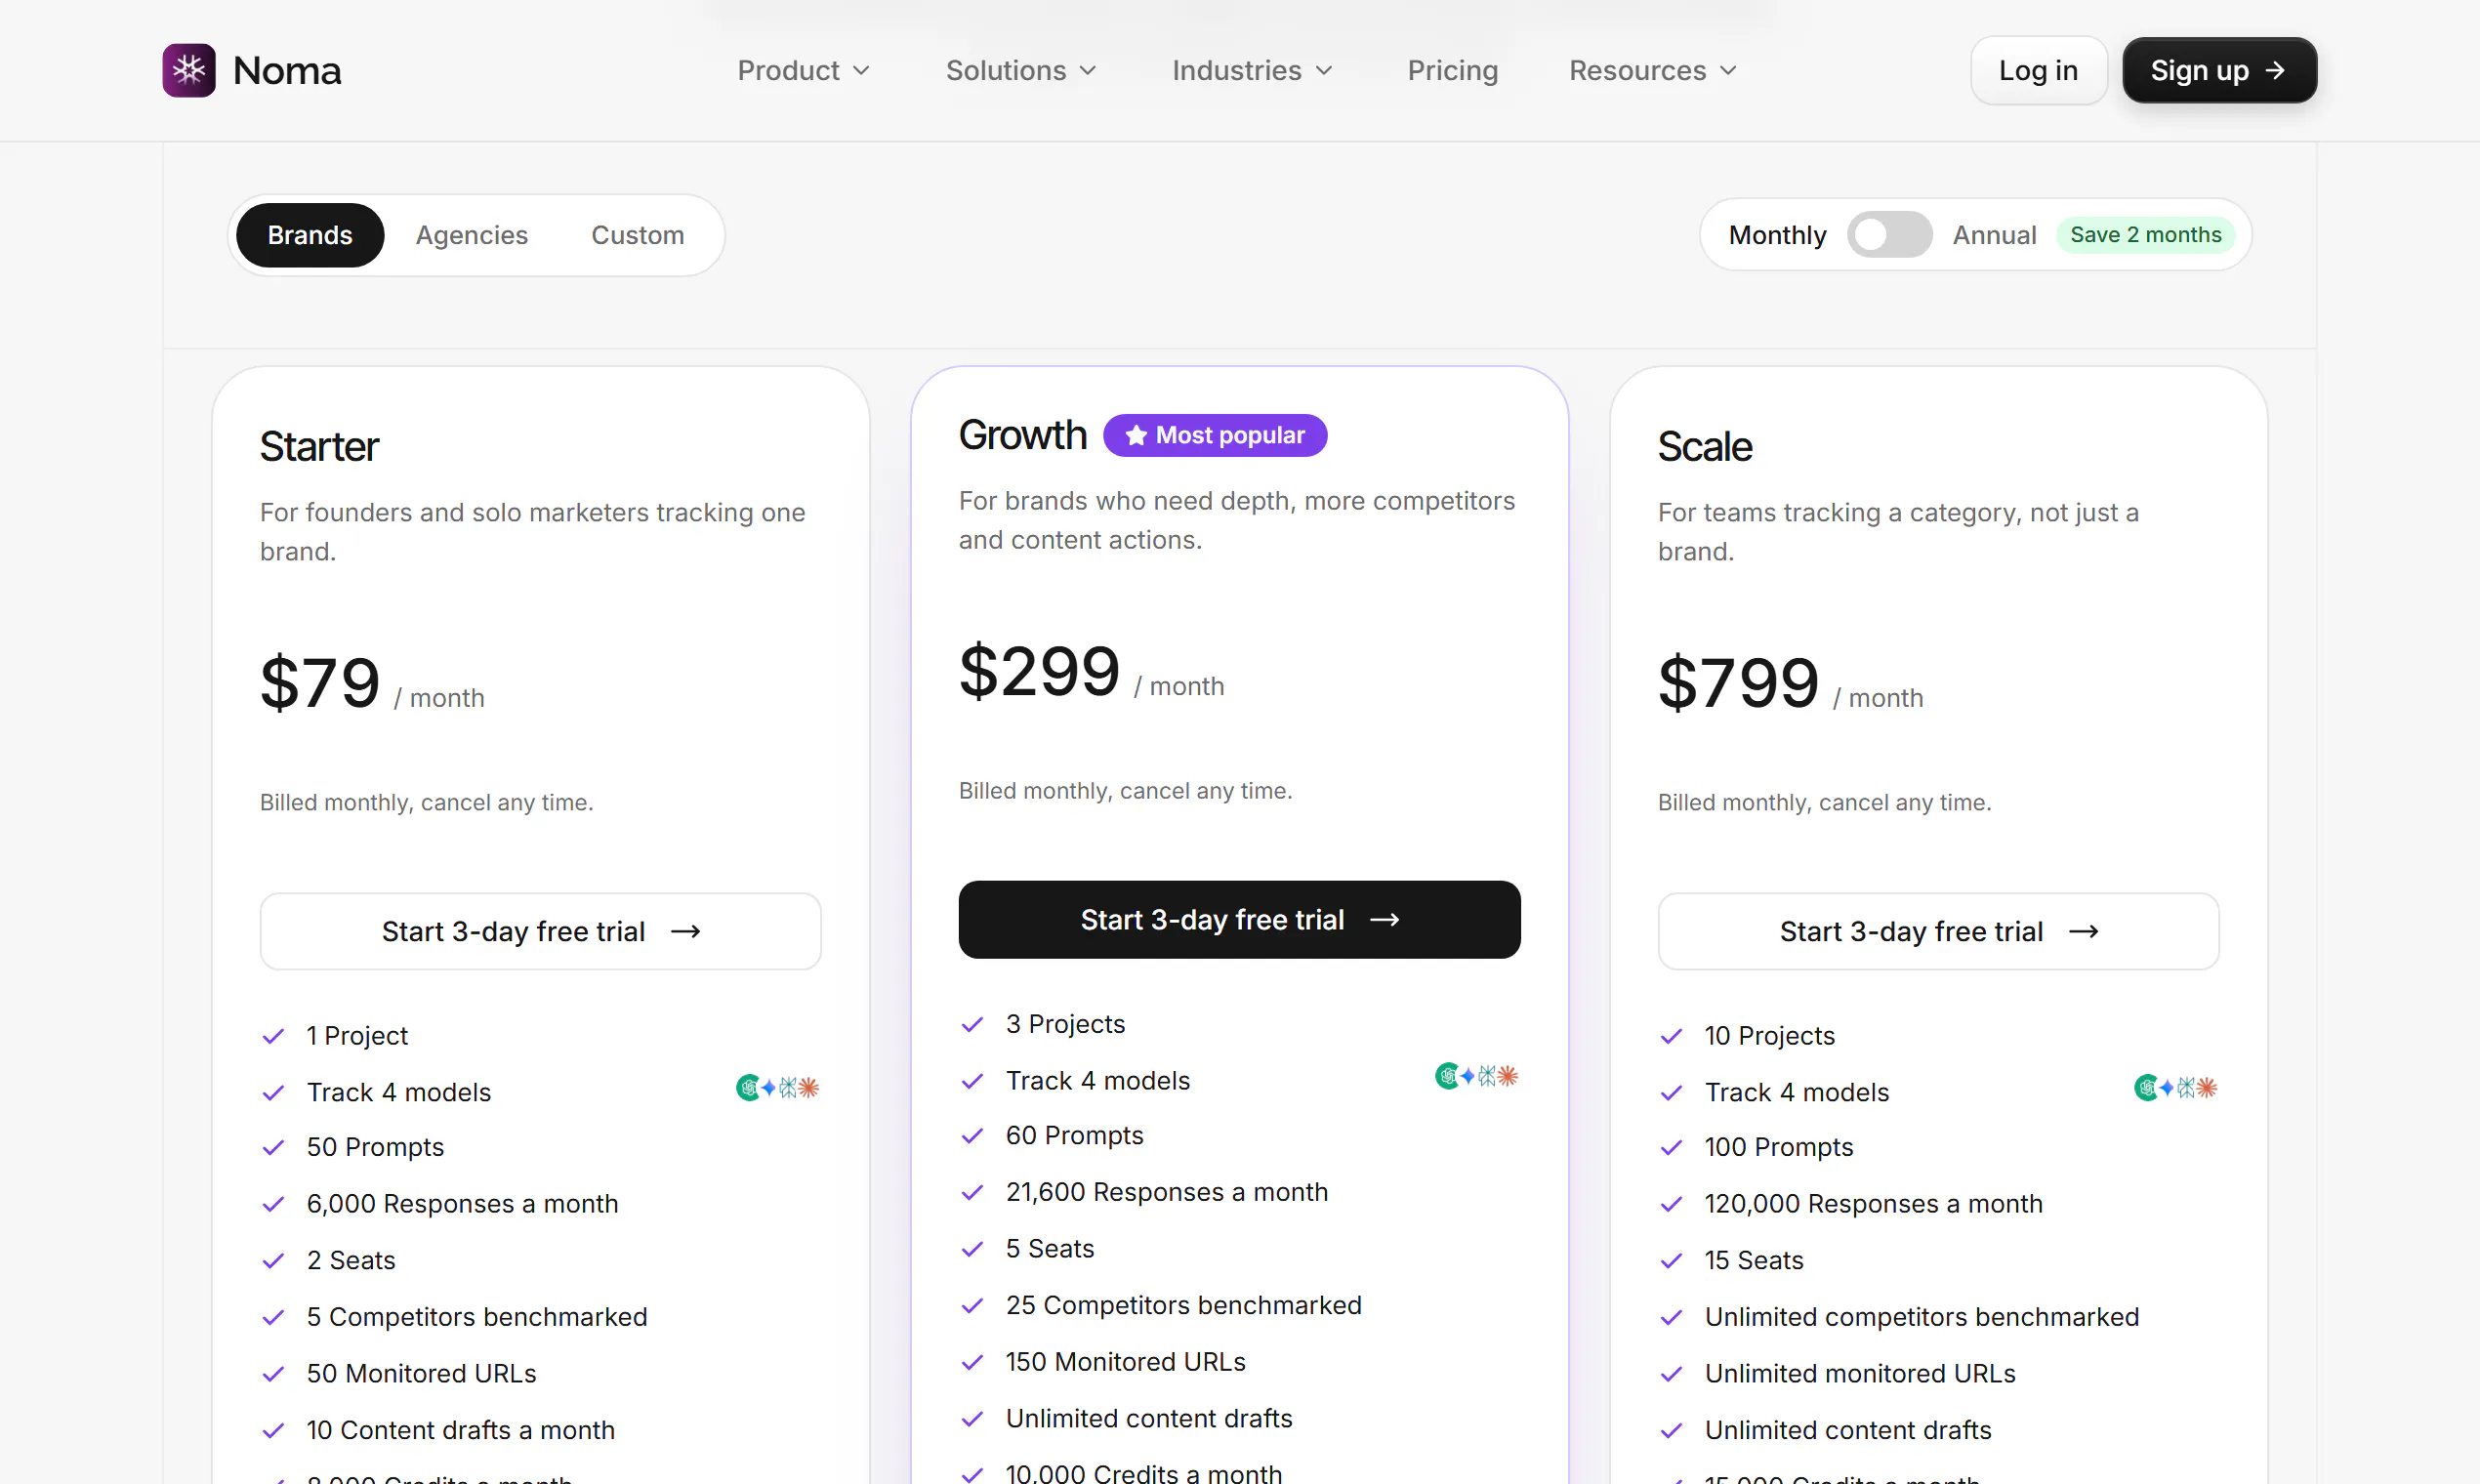
Task: Click the 10 Content drafts a month text
Action: point(460,1430)
